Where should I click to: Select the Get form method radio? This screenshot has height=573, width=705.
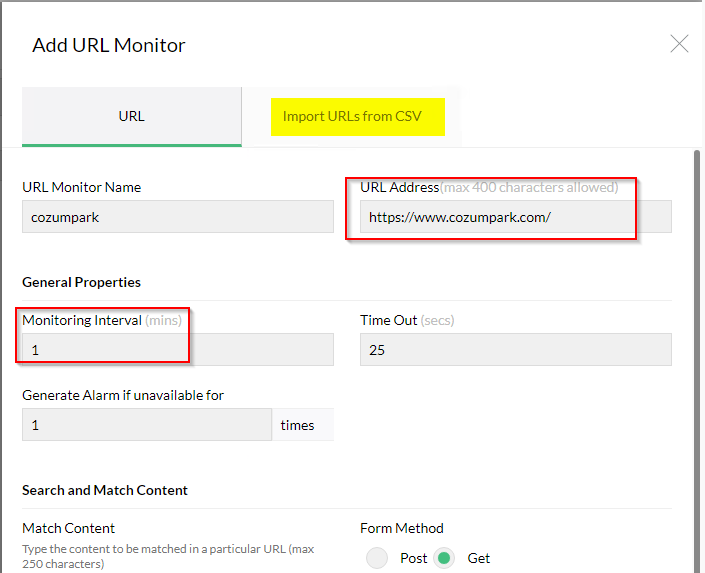pos(444,558)
